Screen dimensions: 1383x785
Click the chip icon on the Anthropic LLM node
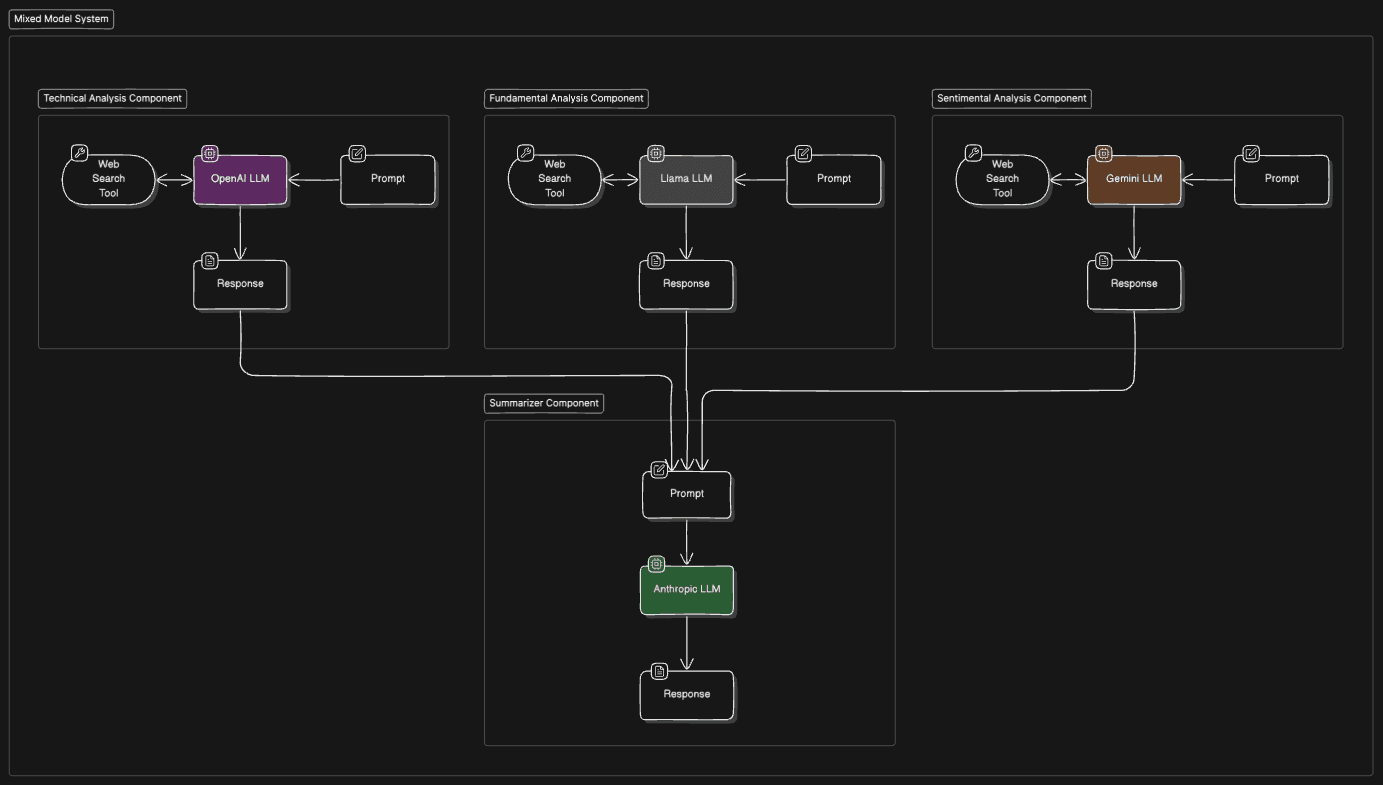click(657, 564)
